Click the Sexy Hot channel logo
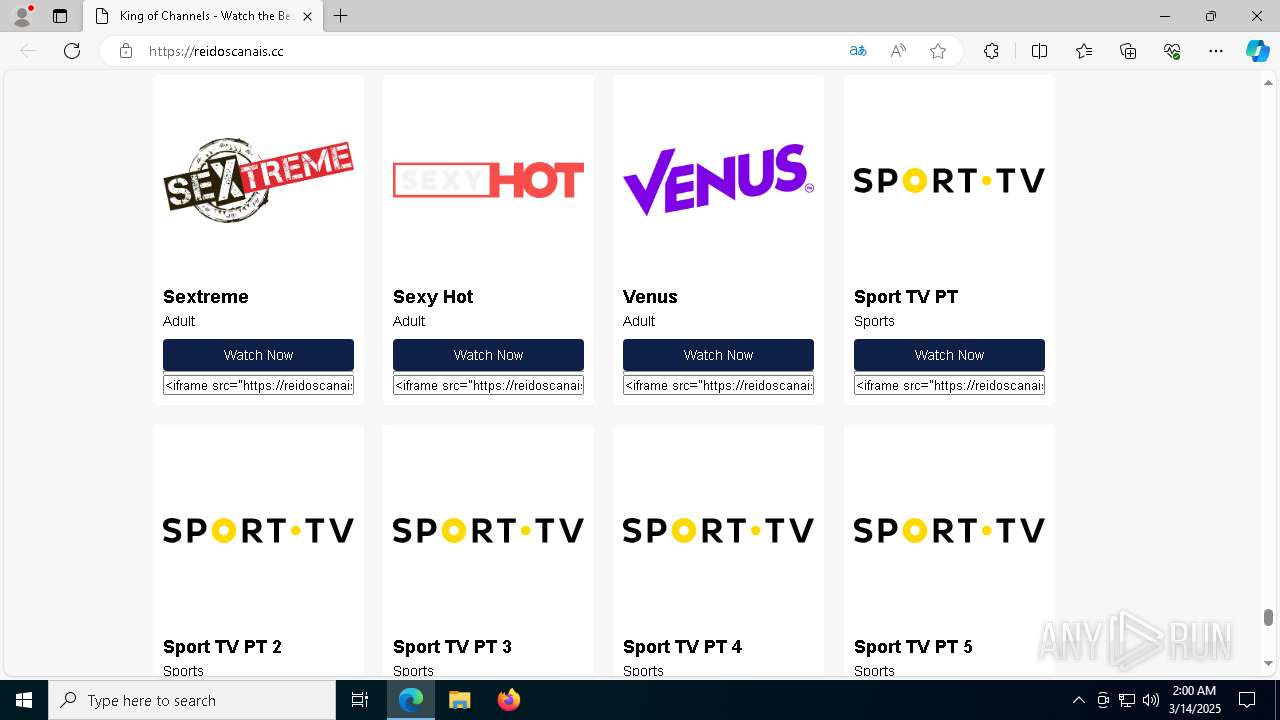The image size is (1280, 720). (488, 180)
